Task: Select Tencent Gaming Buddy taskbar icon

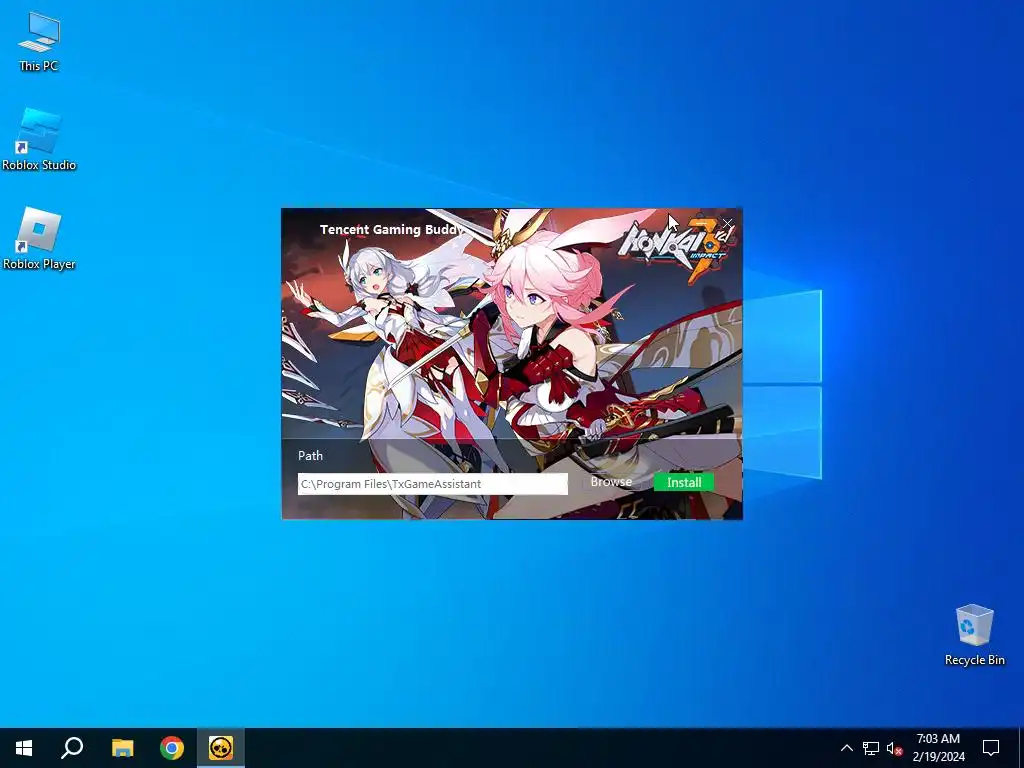Action: [221, 748]
